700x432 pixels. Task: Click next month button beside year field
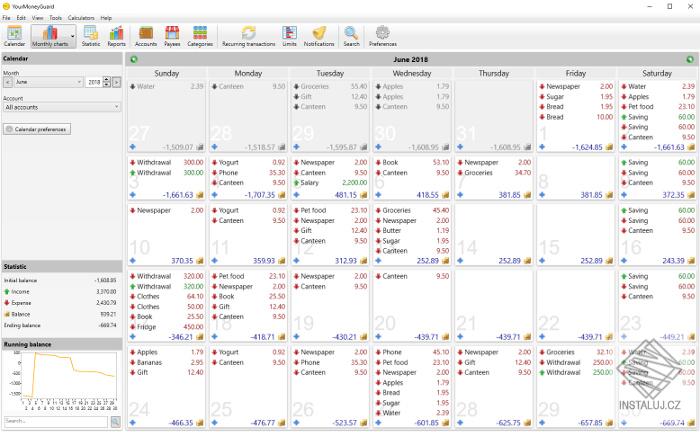click(116, 82)
